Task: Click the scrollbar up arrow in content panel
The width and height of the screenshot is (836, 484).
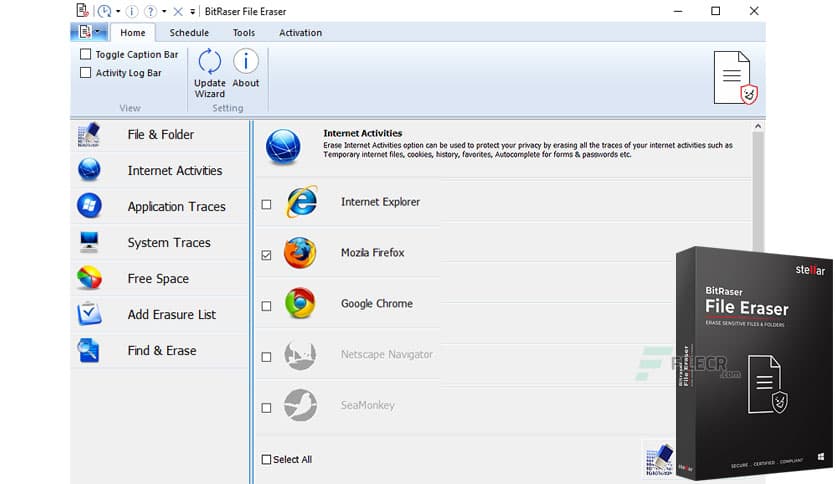Action: coord(758,126)
